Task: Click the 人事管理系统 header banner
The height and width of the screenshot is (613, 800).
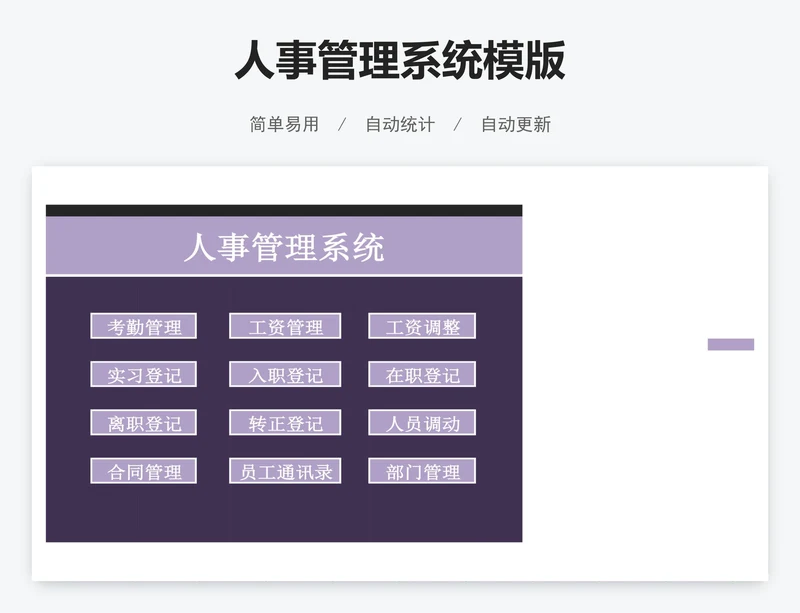Action: (284, 246)
